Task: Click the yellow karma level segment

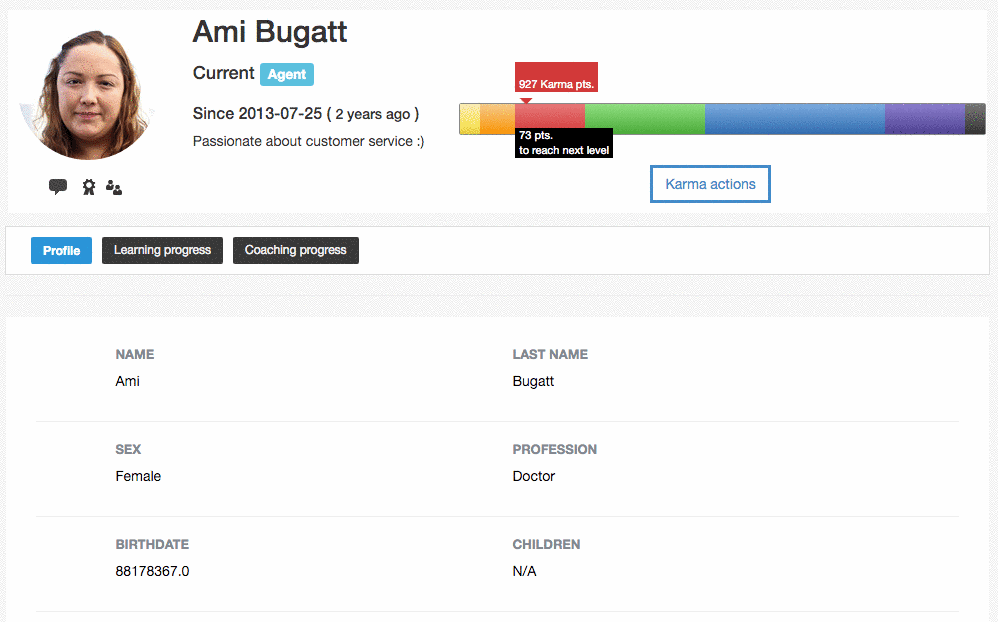Action: coord(470,119)
